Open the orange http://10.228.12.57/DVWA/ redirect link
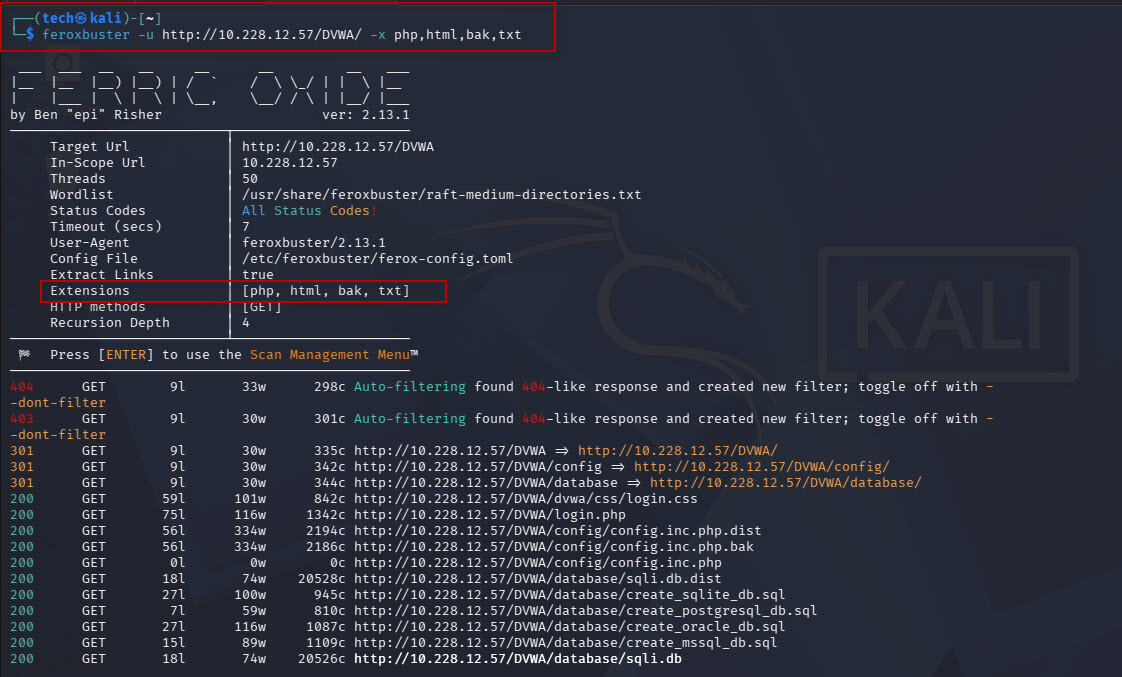Image resolution: width=1122 pixels, height=677 pixels. (678, 451)
